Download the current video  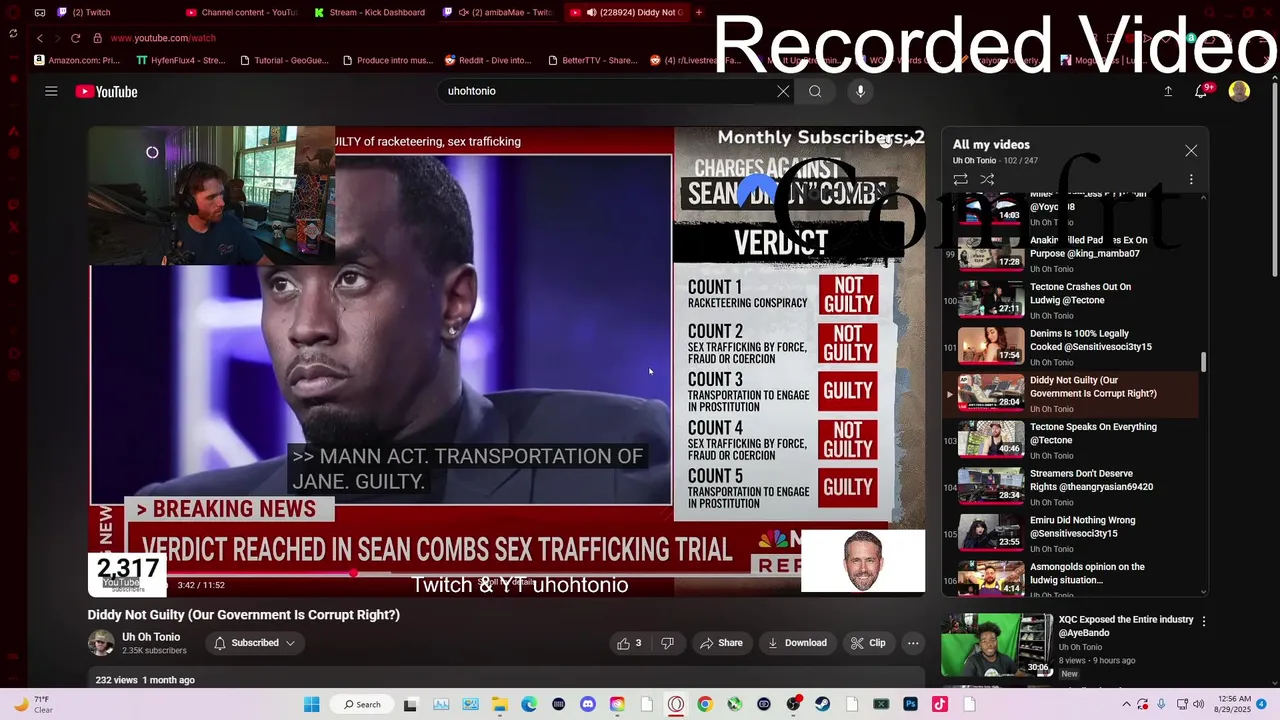[x=797, y=643]
